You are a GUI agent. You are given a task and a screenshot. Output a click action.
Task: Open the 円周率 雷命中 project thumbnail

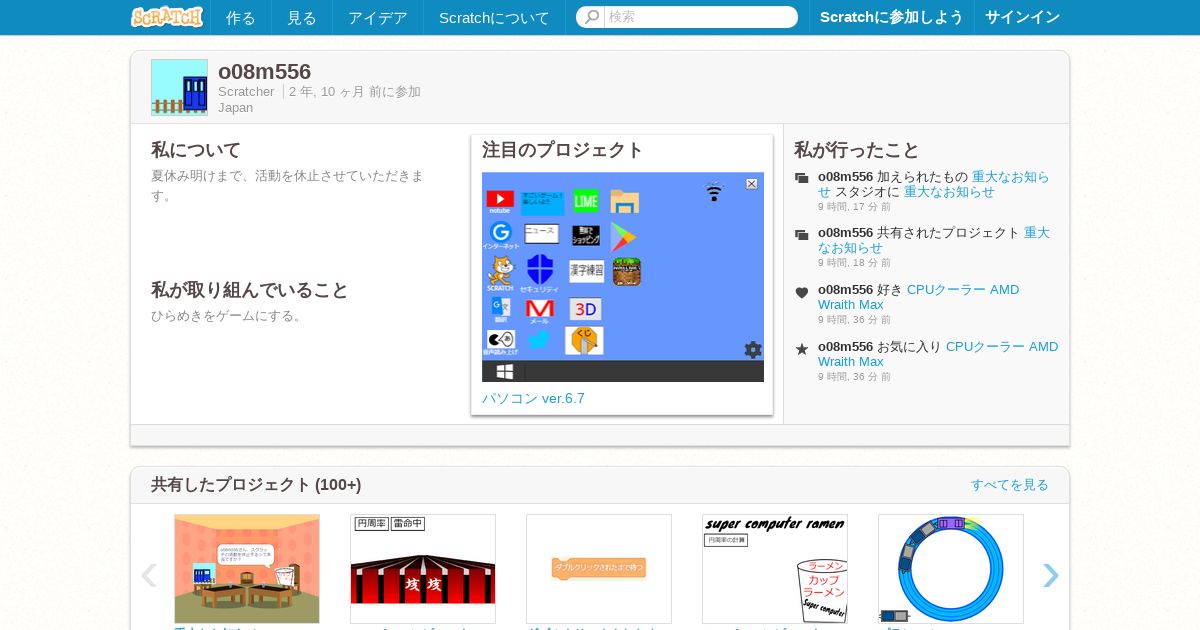click(423, 569)
